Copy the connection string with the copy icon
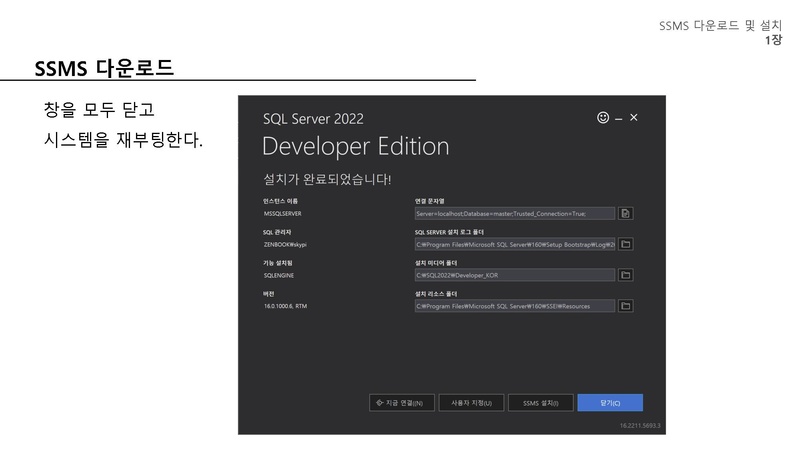800x450 pixels. pos(625,213)
